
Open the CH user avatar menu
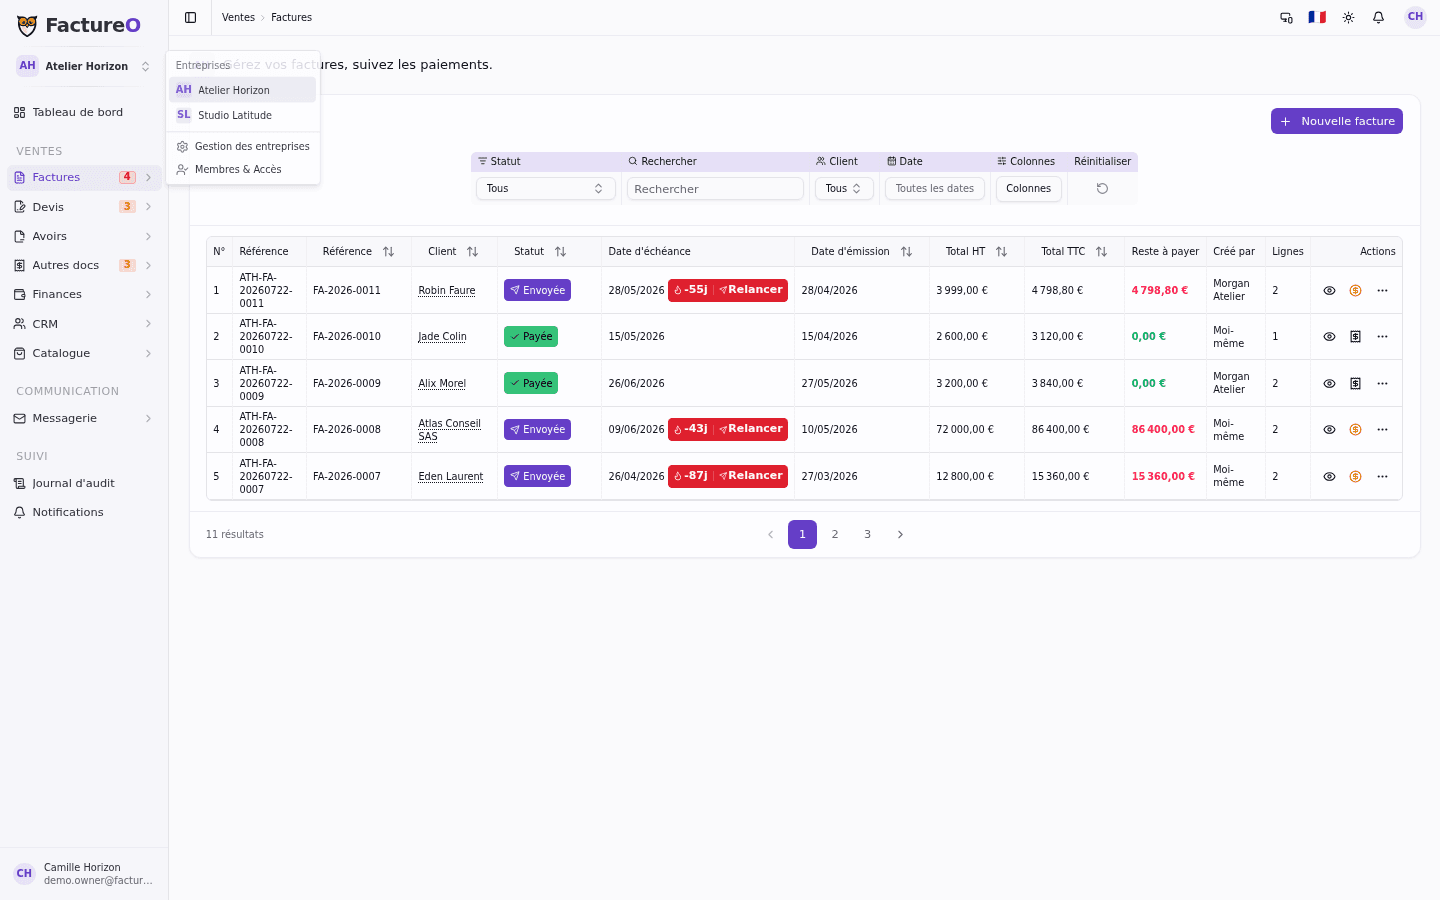(x=1415, y=17)
